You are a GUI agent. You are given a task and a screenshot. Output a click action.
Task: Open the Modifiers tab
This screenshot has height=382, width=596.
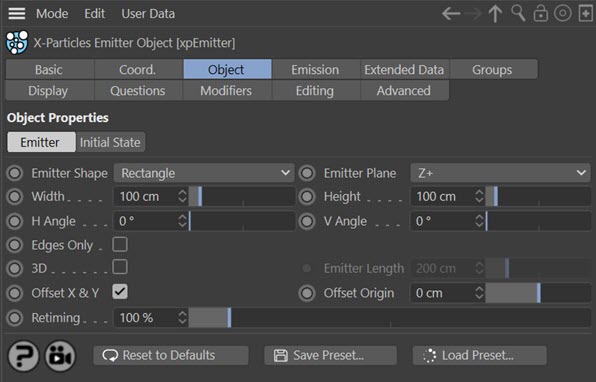pyautogui.click(x=227, y=90)
